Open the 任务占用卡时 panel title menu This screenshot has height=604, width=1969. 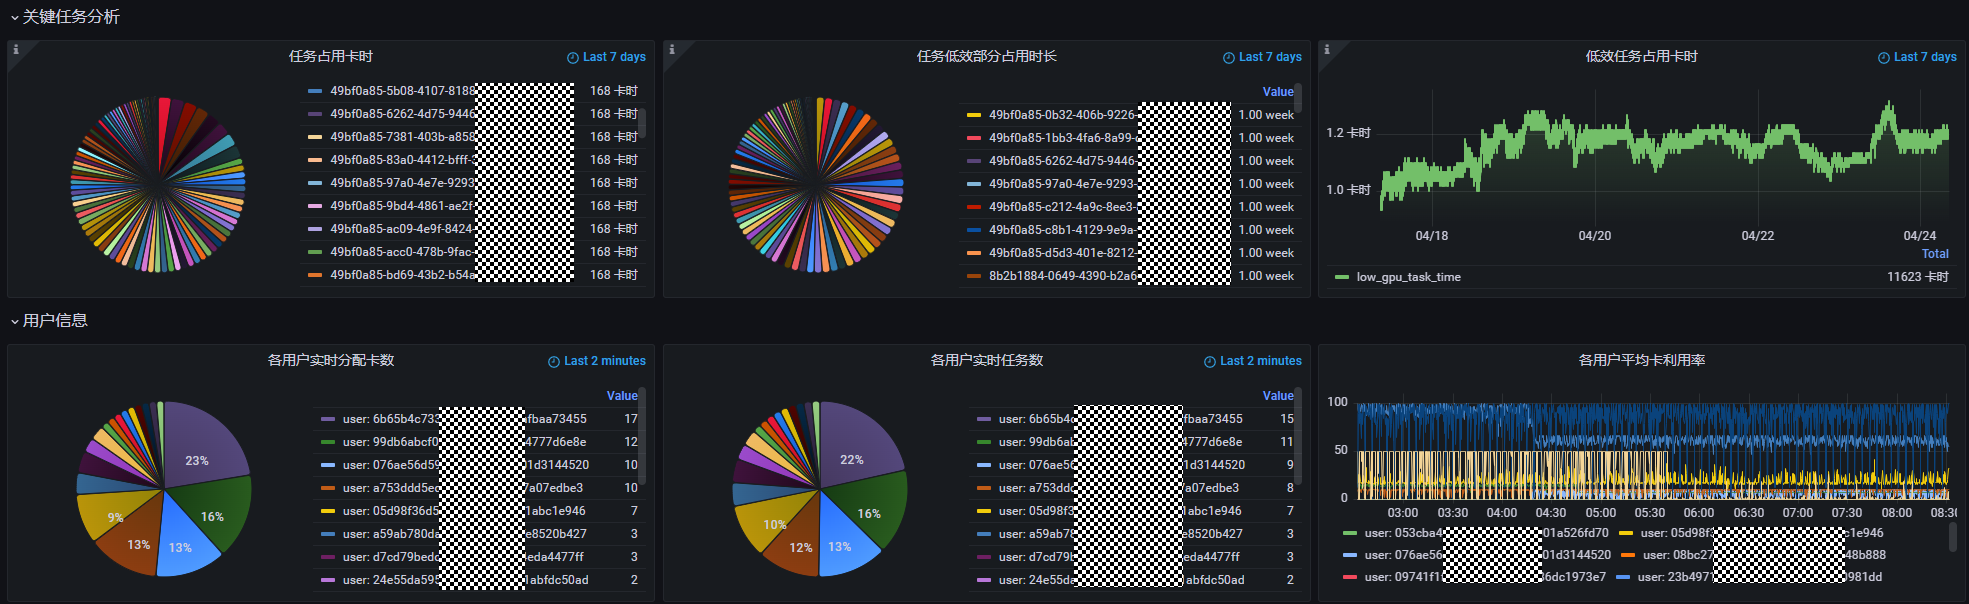point(331,57)
